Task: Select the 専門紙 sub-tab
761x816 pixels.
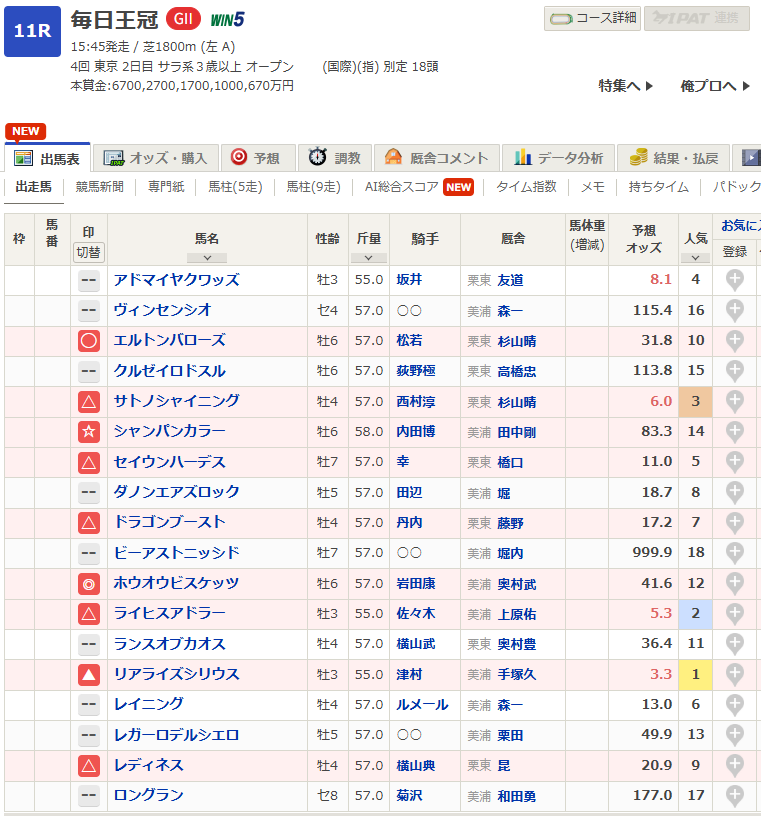Action: [166, 187]
